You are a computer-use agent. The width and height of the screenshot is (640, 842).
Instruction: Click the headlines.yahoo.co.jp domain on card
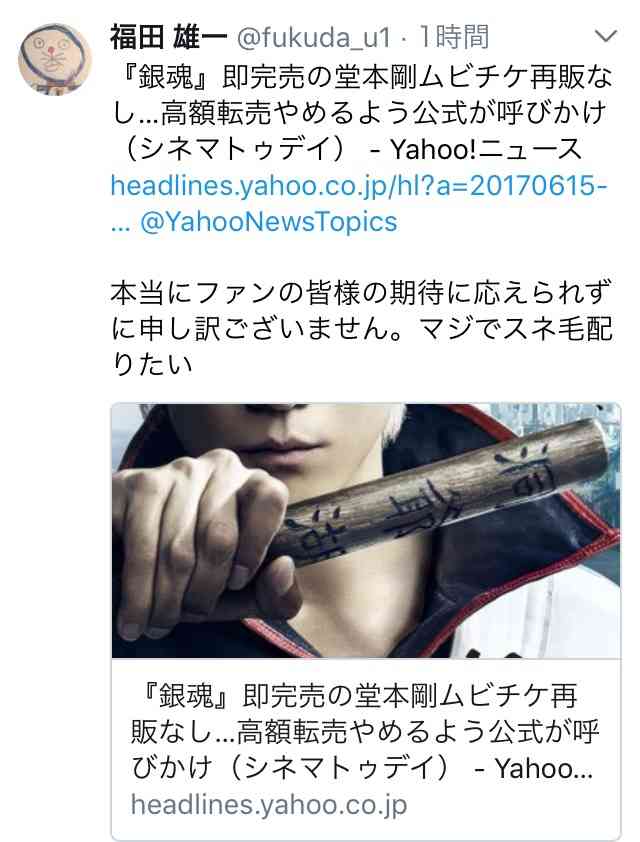(x=269, y=804)
